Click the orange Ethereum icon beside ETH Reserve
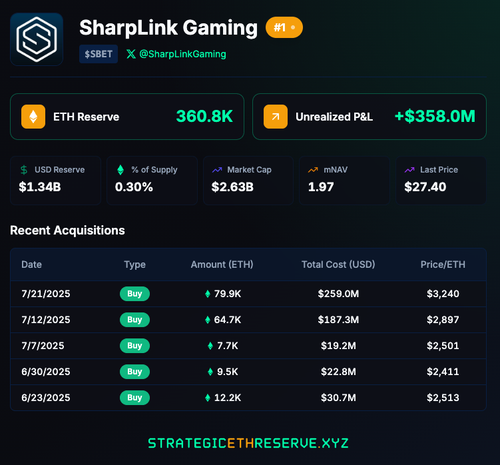The image size is (500, 465). (x=33, y=117)
